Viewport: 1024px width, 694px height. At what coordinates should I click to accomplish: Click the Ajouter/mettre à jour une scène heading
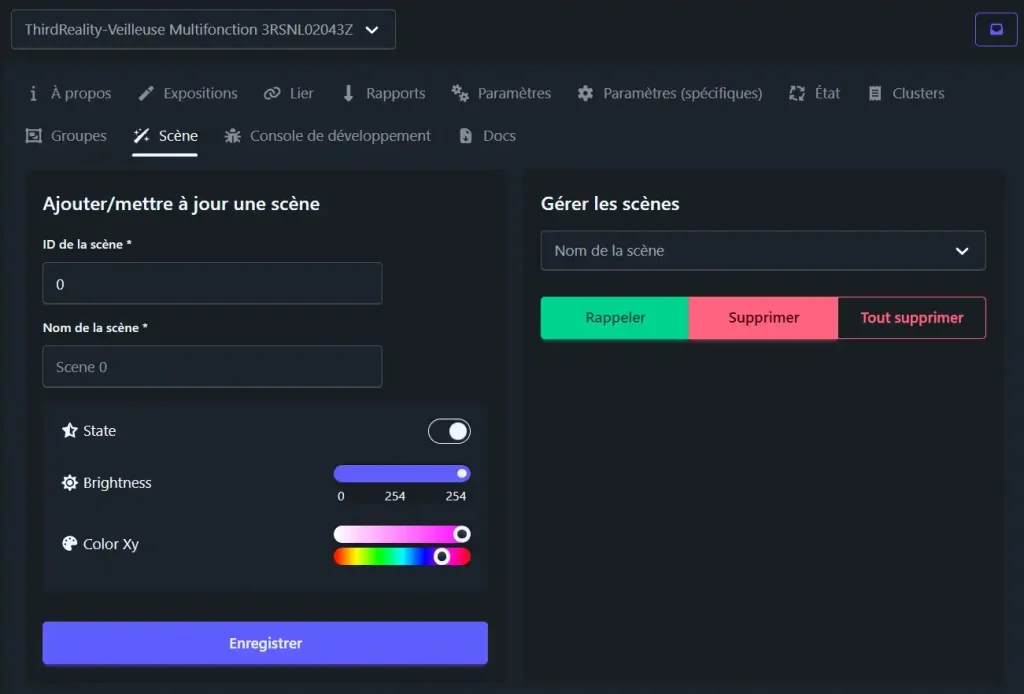tap(181, 204)
